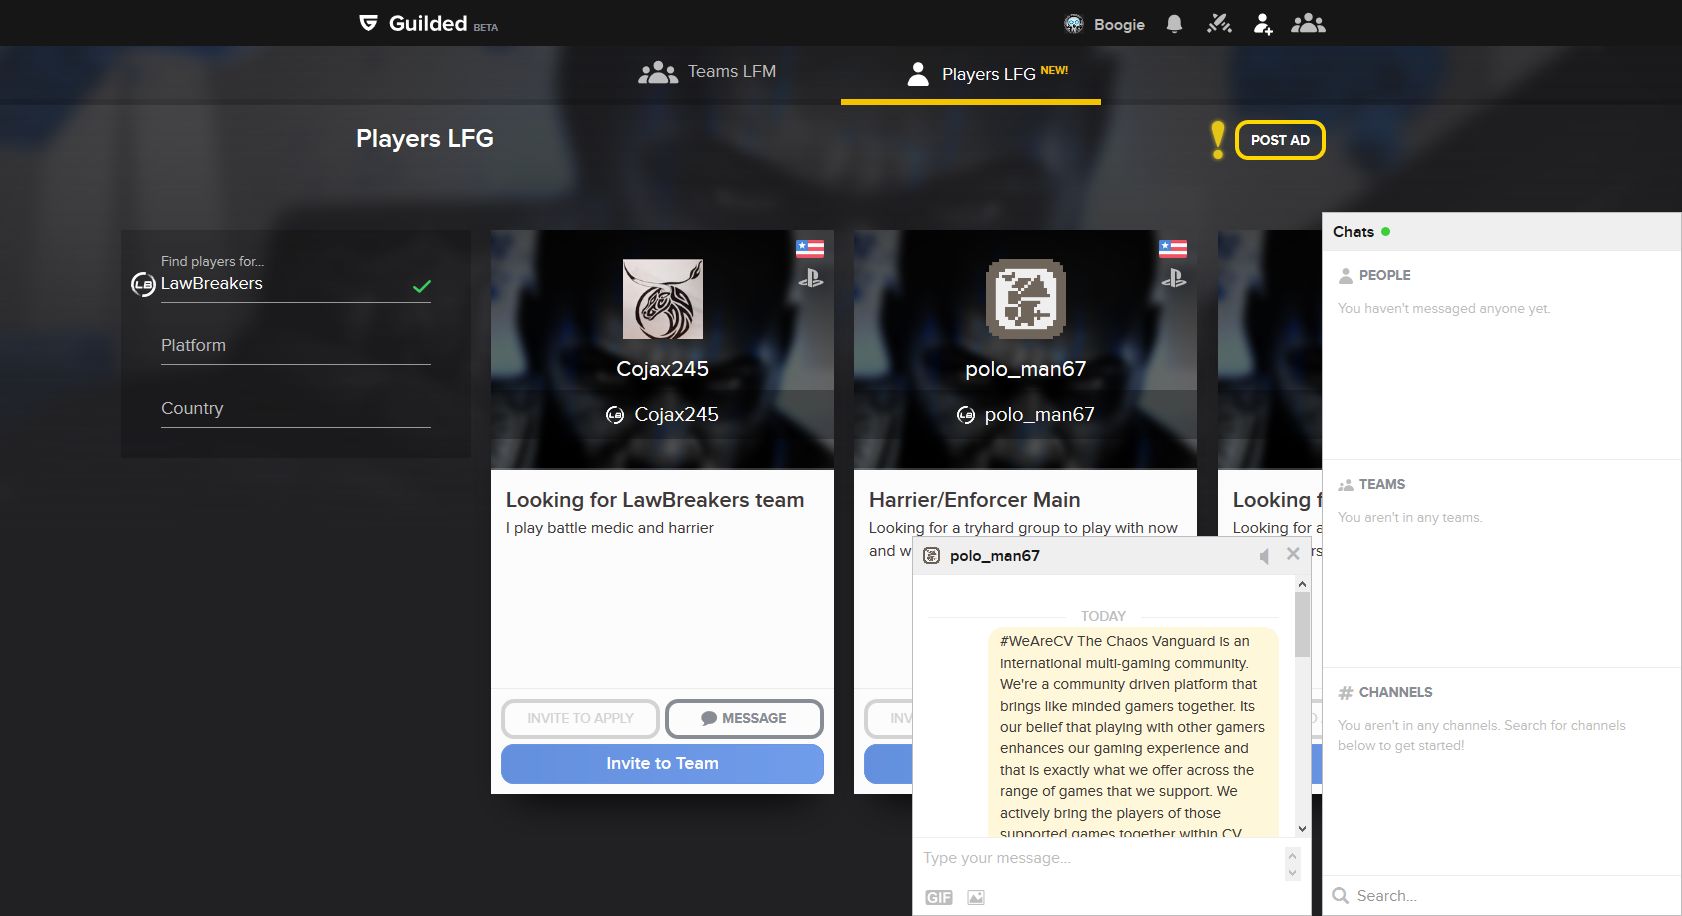
Task: Click the add friend icon
Action: tap(1263, 24)
